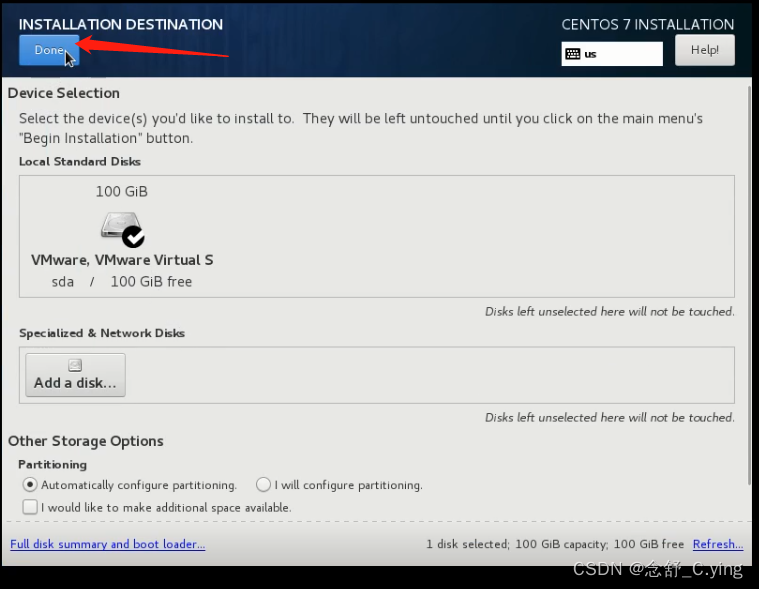
Task: Enable make additional space available checkbox
Action: [x=30, y=507]
